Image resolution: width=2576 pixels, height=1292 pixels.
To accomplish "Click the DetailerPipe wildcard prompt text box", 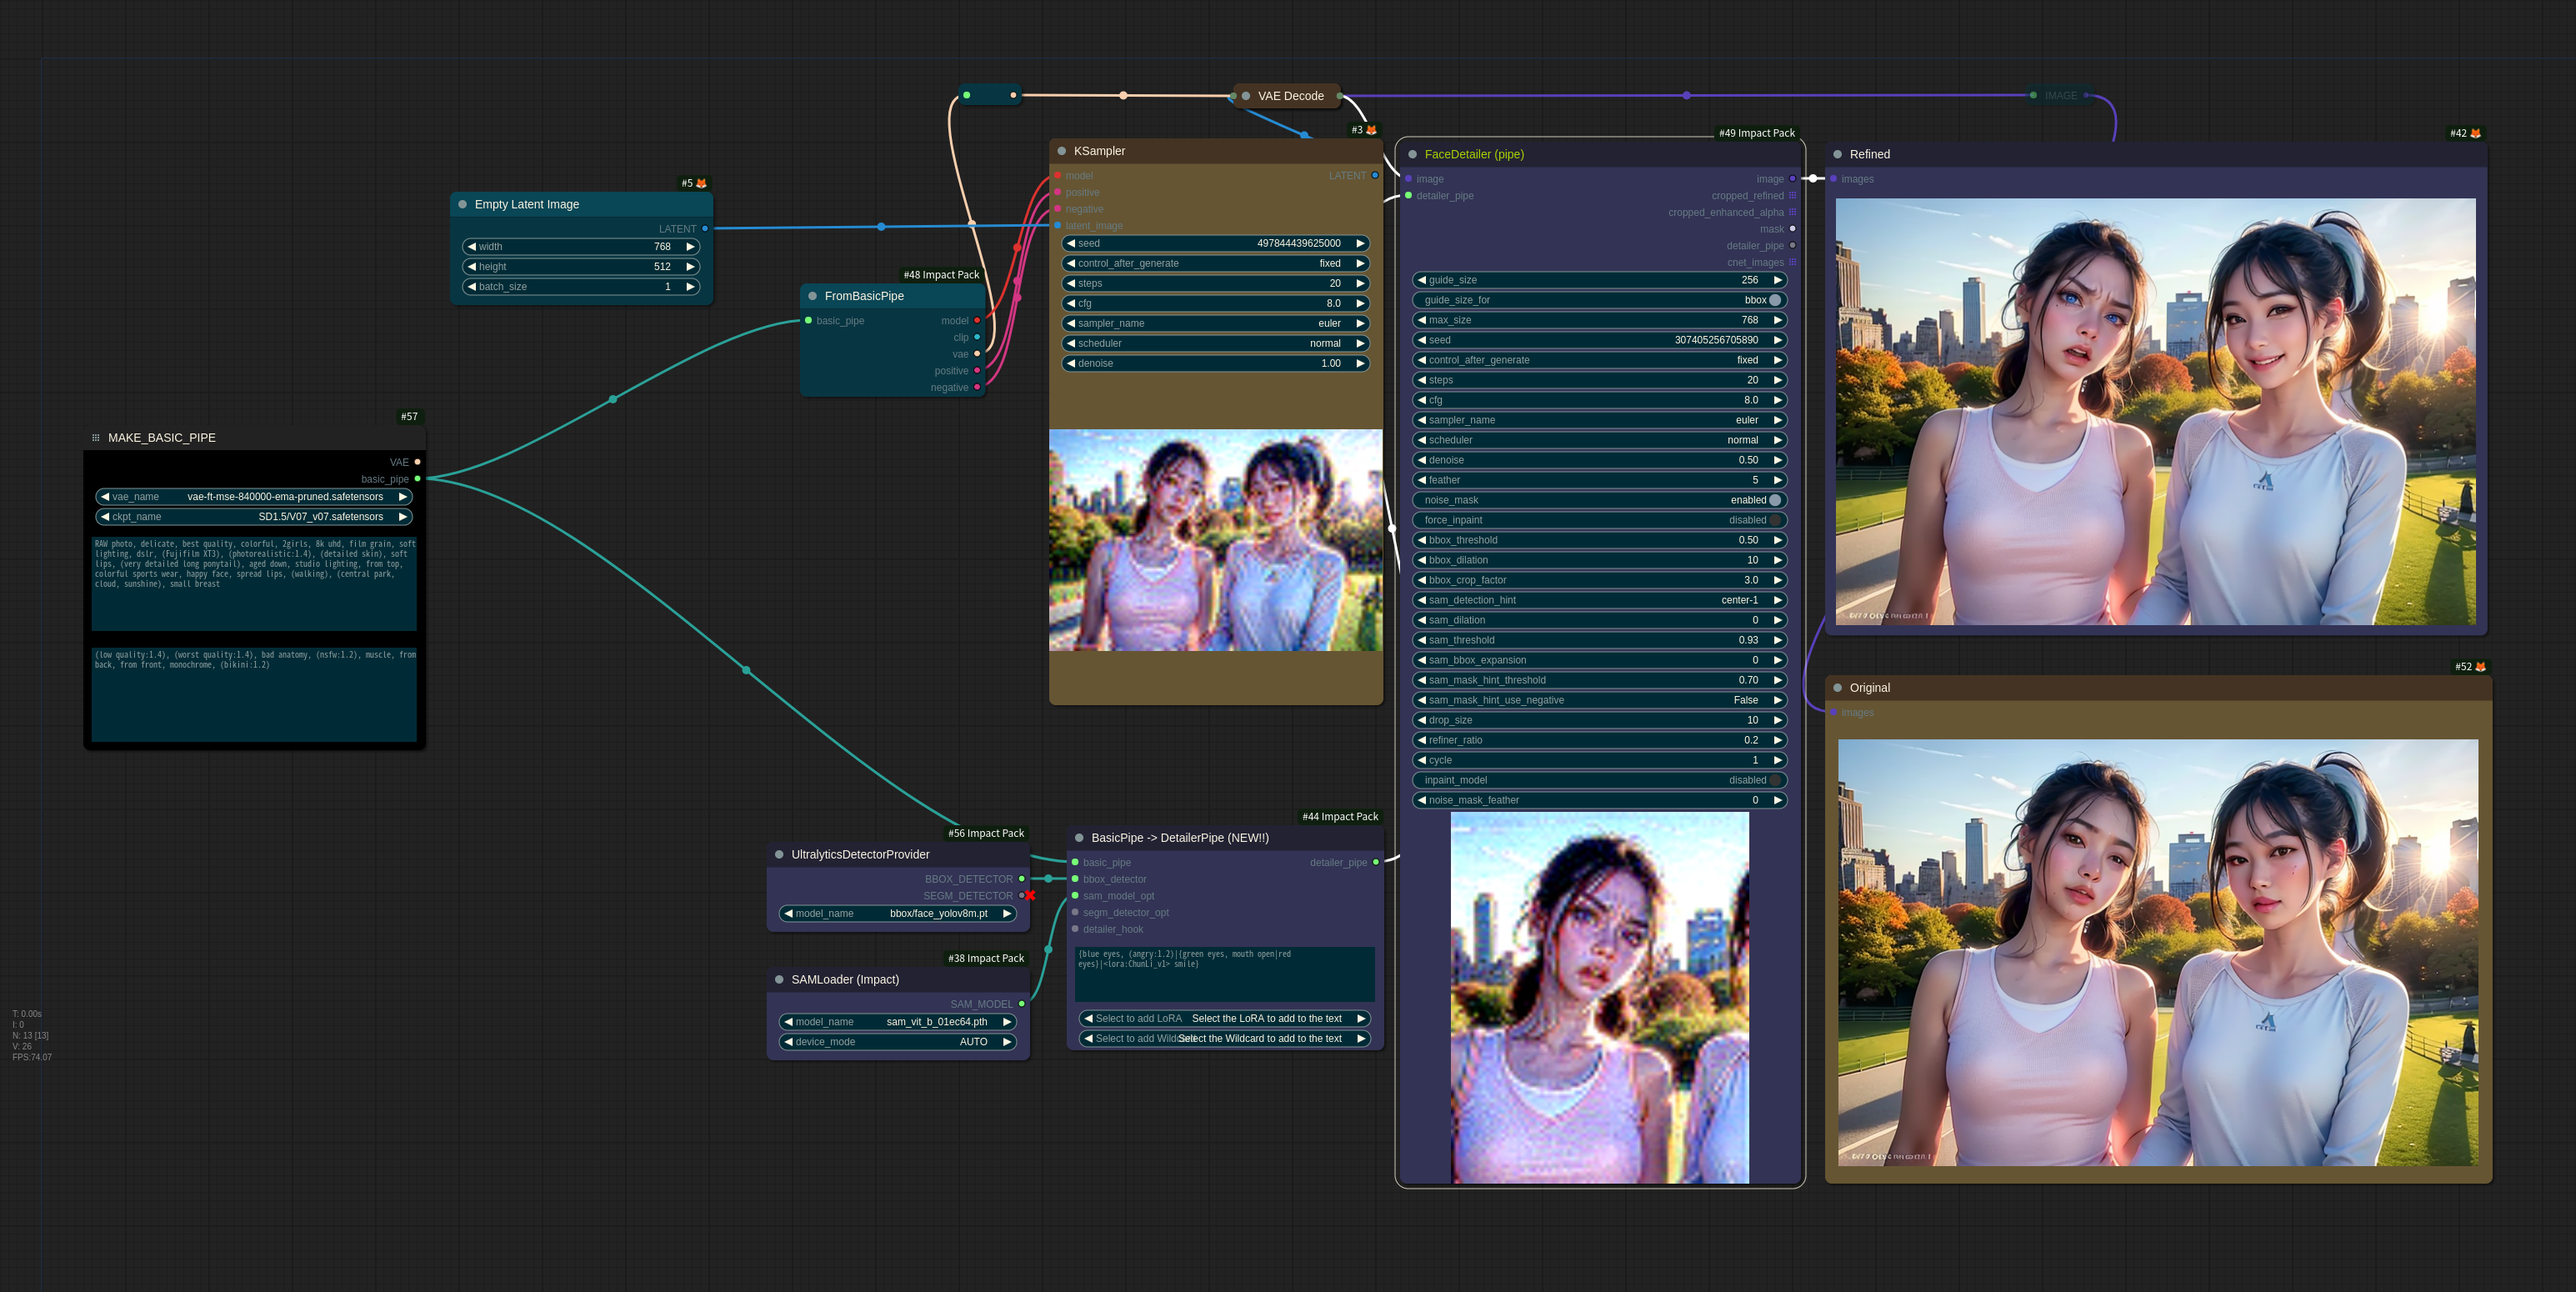I will click(x=1224, y=974).
